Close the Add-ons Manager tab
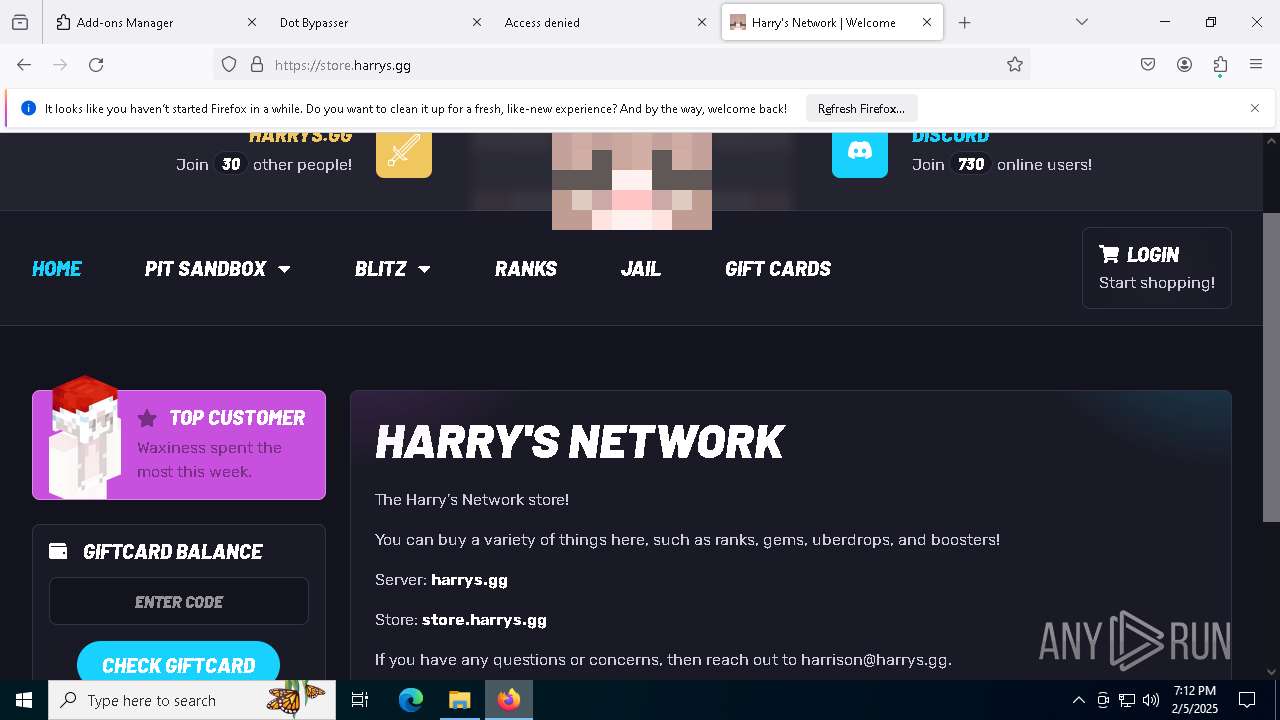The width and height of the screenshot is (1280, 720). coord(252,22)
